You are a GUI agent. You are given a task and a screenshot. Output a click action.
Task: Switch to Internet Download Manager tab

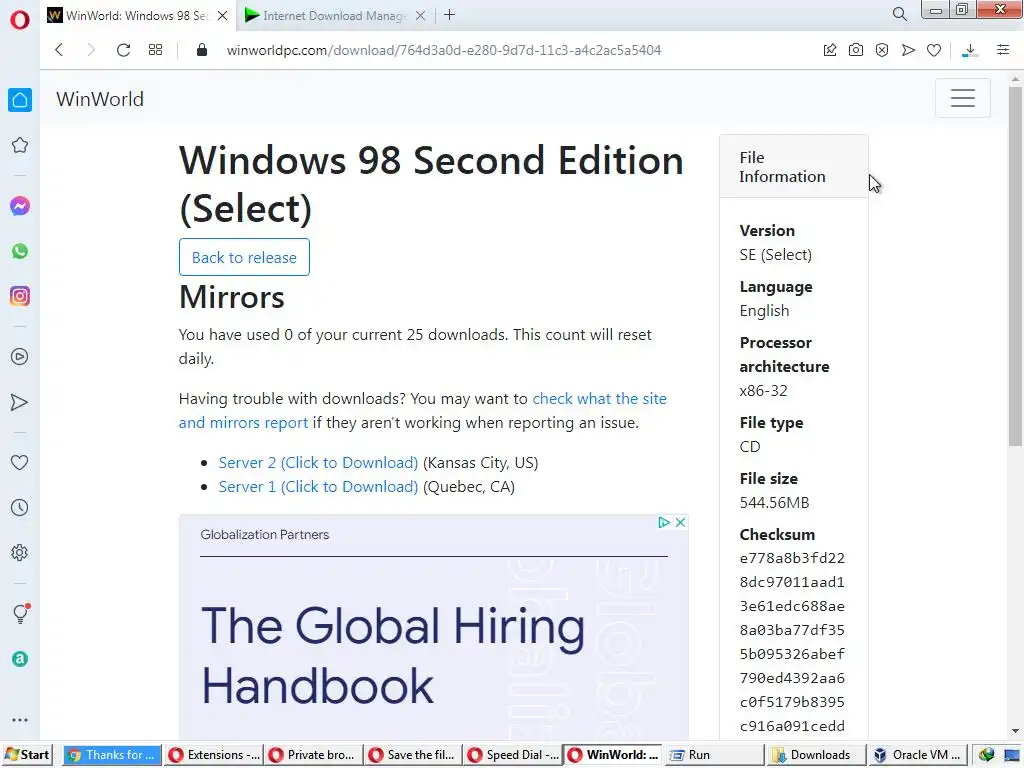point(334,15)
